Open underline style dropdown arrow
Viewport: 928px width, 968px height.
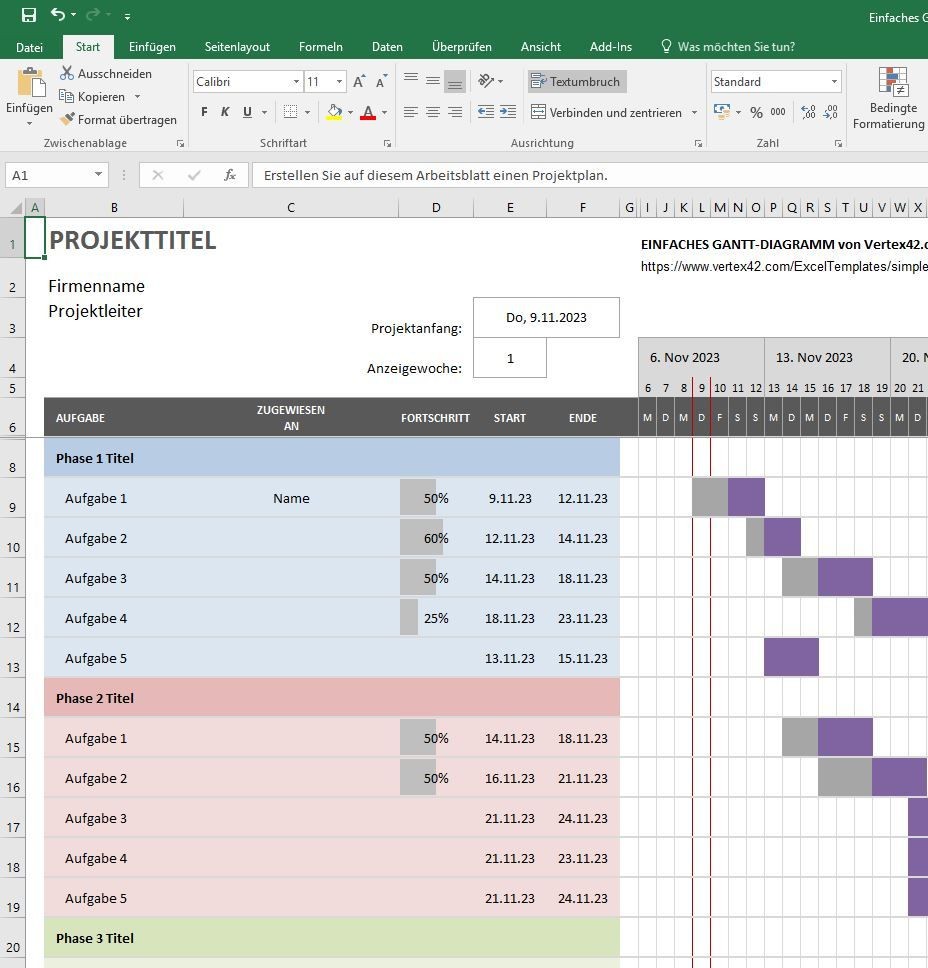(x=264, y=112)
